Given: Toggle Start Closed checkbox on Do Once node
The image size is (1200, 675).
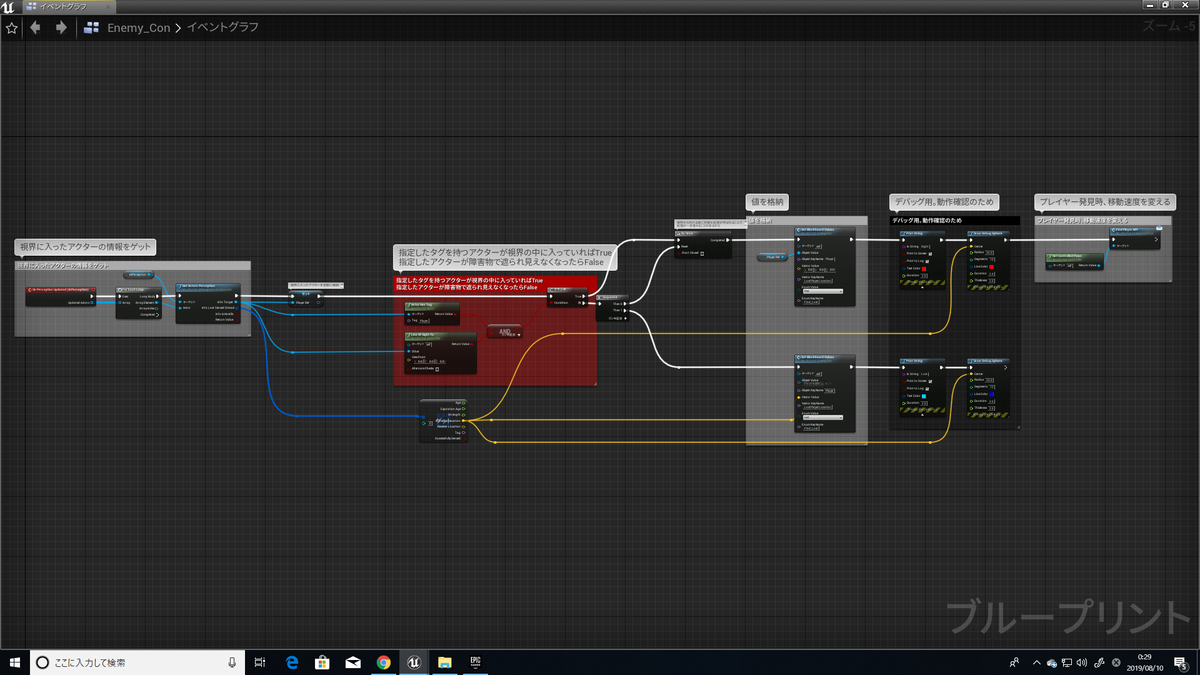Looking at the screenshot, I should [x=702, y=253].
